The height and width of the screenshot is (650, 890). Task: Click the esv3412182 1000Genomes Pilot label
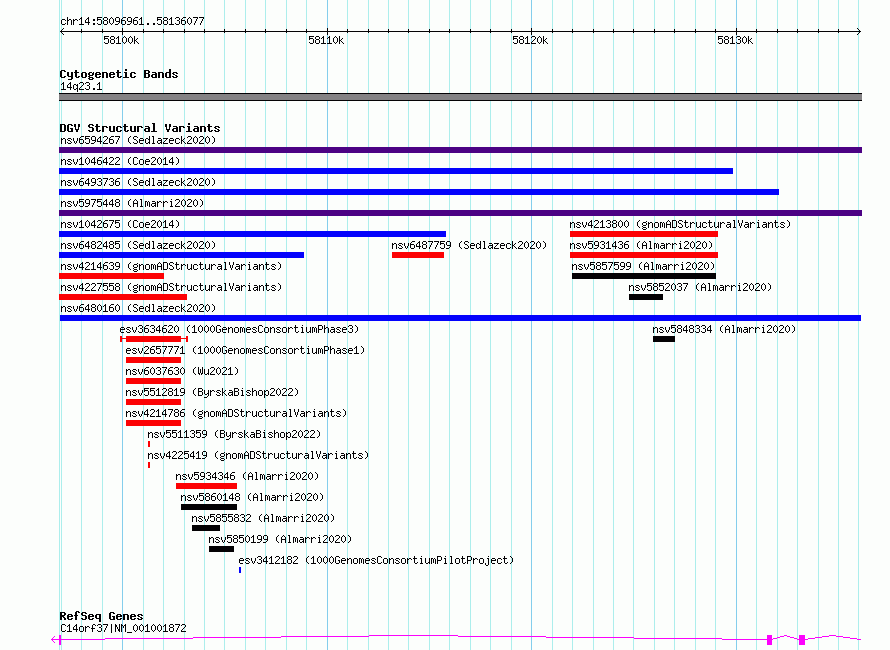376,560
